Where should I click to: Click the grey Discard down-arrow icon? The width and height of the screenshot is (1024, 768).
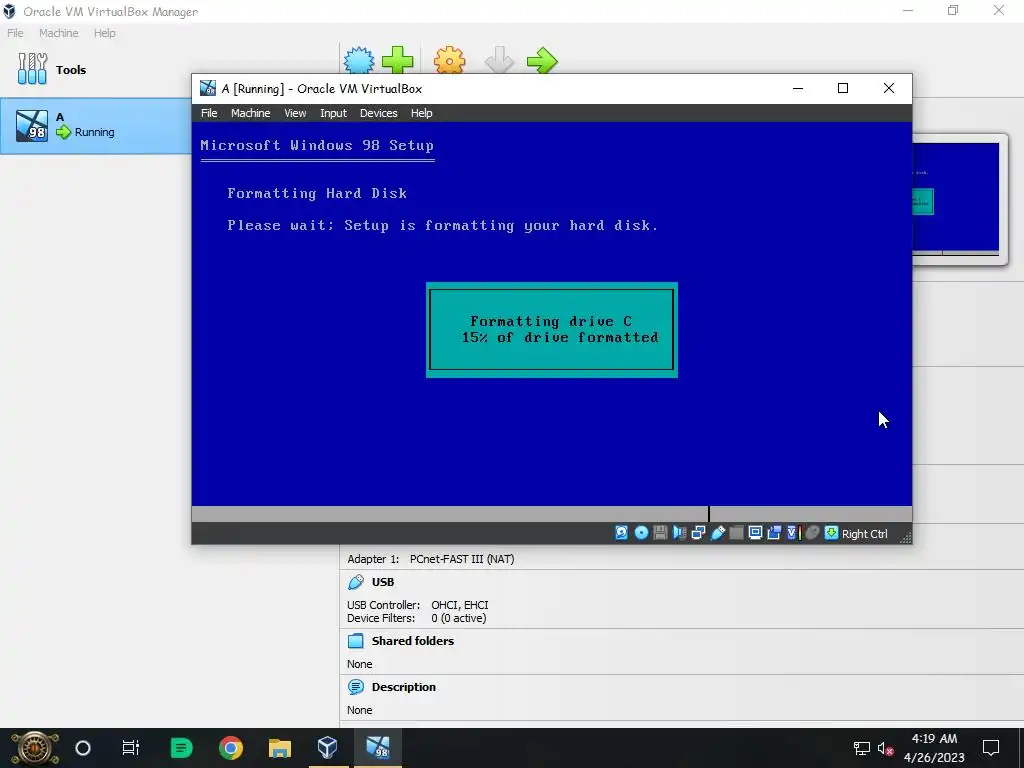pos(500,60)
